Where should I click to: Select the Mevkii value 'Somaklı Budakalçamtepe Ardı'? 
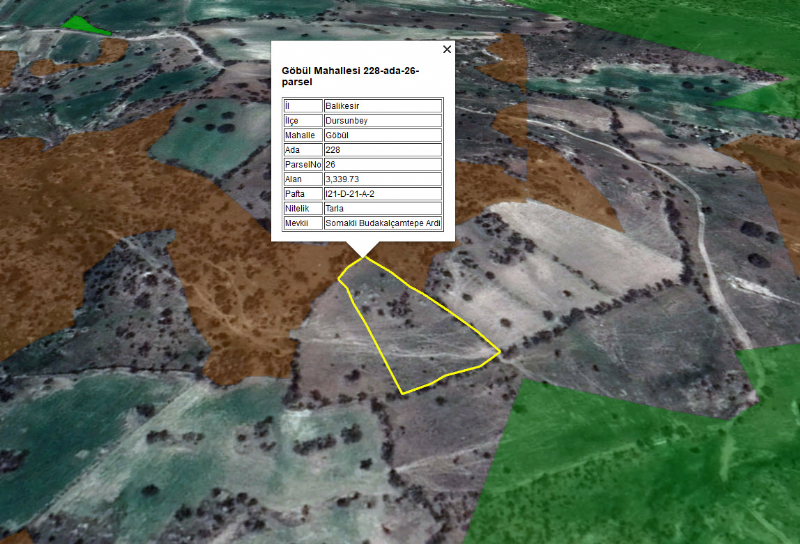tap(383, 223)
